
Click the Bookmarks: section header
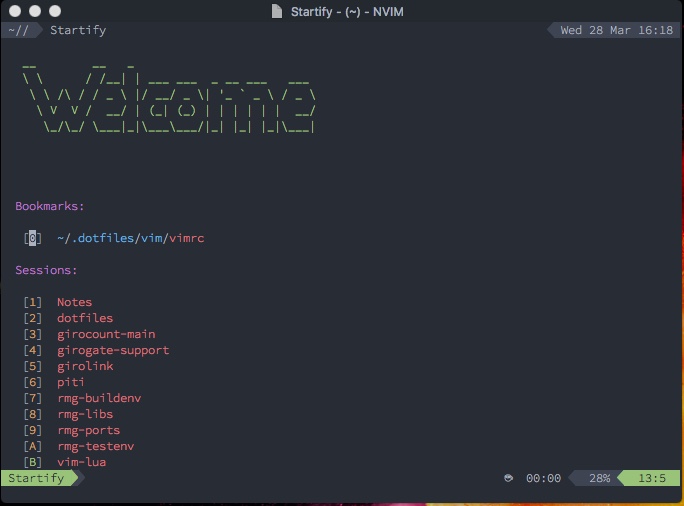50,206
